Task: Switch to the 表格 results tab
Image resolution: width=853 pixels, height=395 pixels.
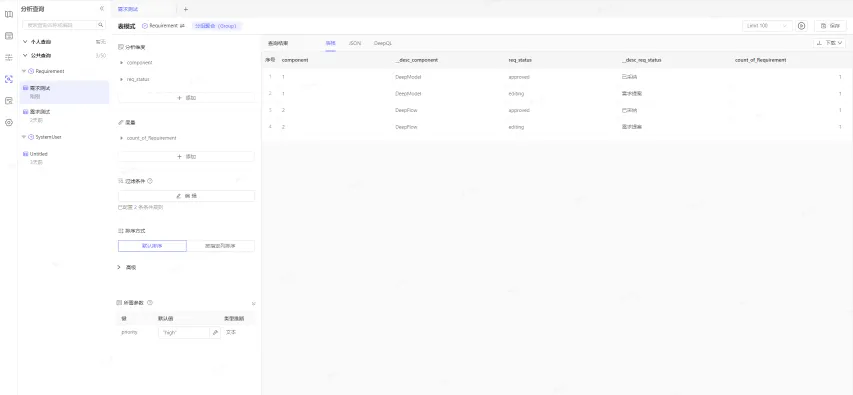Action: click(330, 43)
